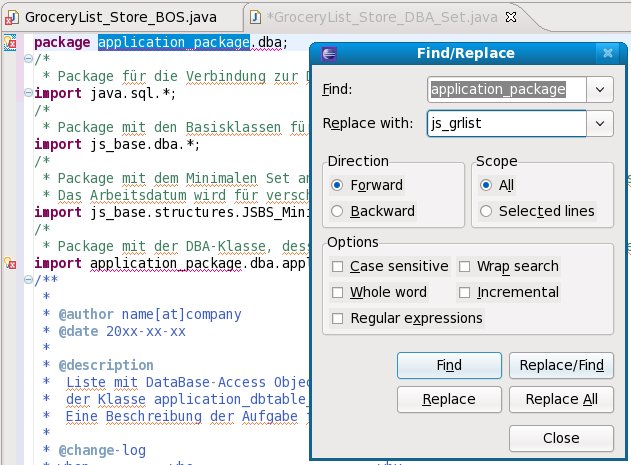This screenshot has height=465, width=631.
Task: Choose Selected lines scope
Action: 487,211
